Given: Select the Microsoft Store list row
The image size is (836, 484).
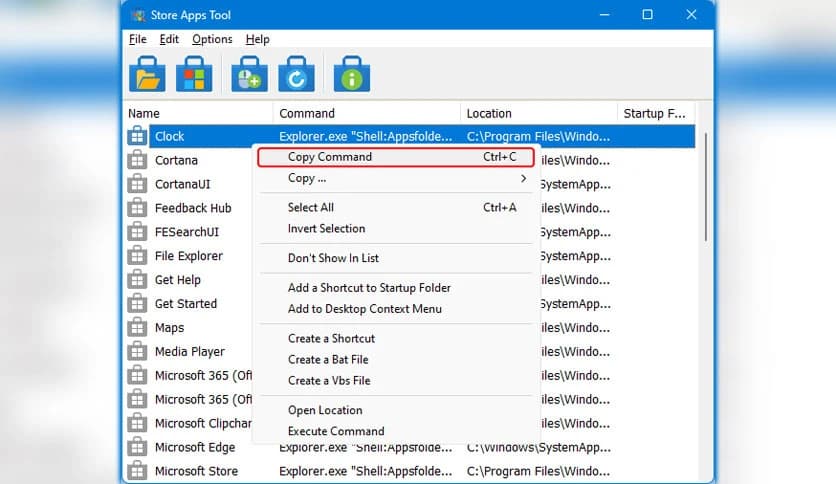Looking at the screenshot, I should [411, 471].
